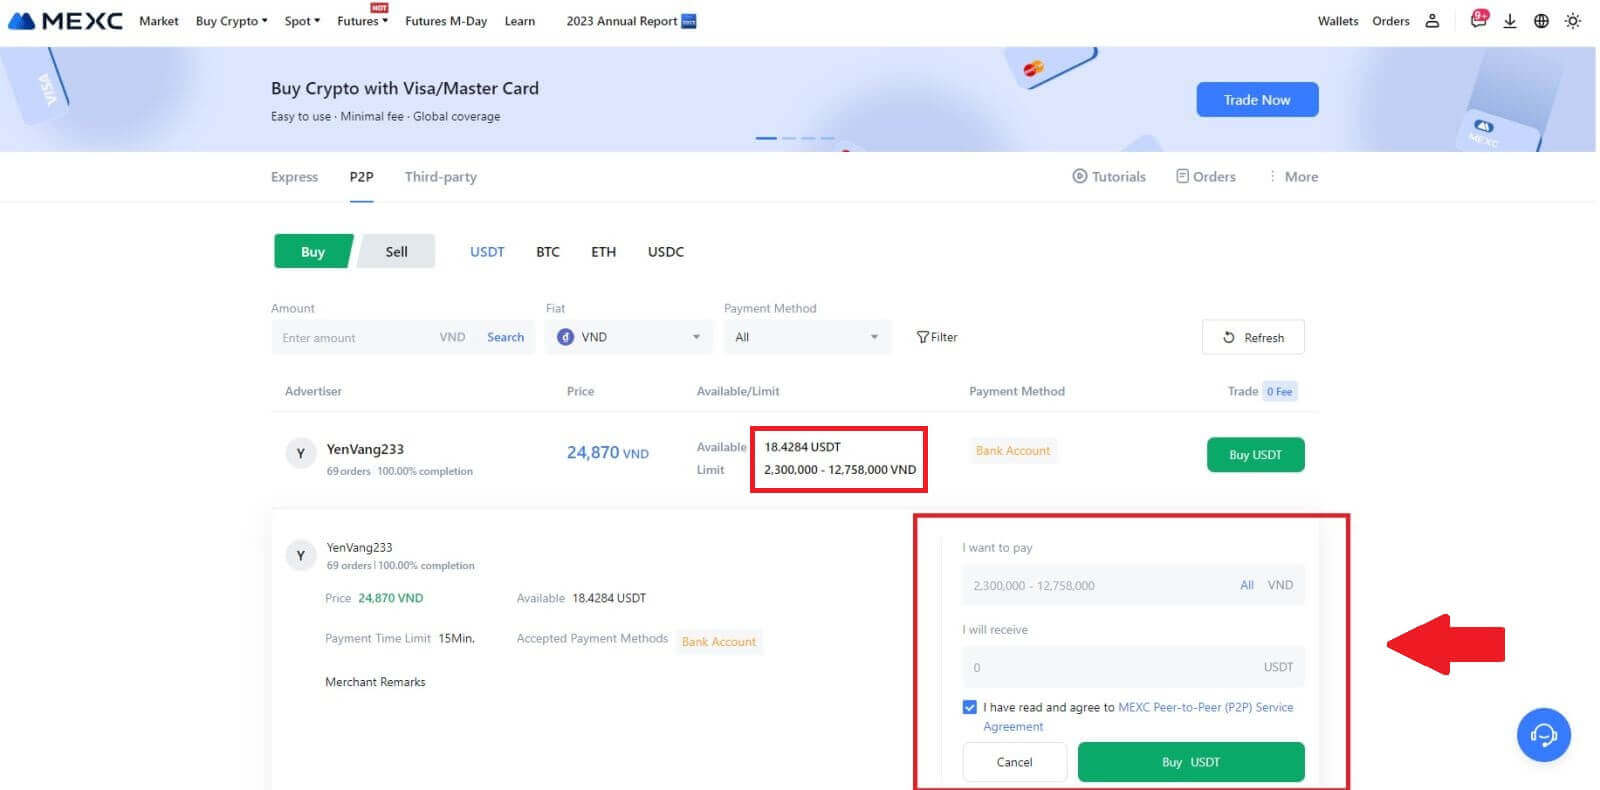Open the language globe icon
This screenshot has width=1600, height=790.
(x=1541, y=21)
